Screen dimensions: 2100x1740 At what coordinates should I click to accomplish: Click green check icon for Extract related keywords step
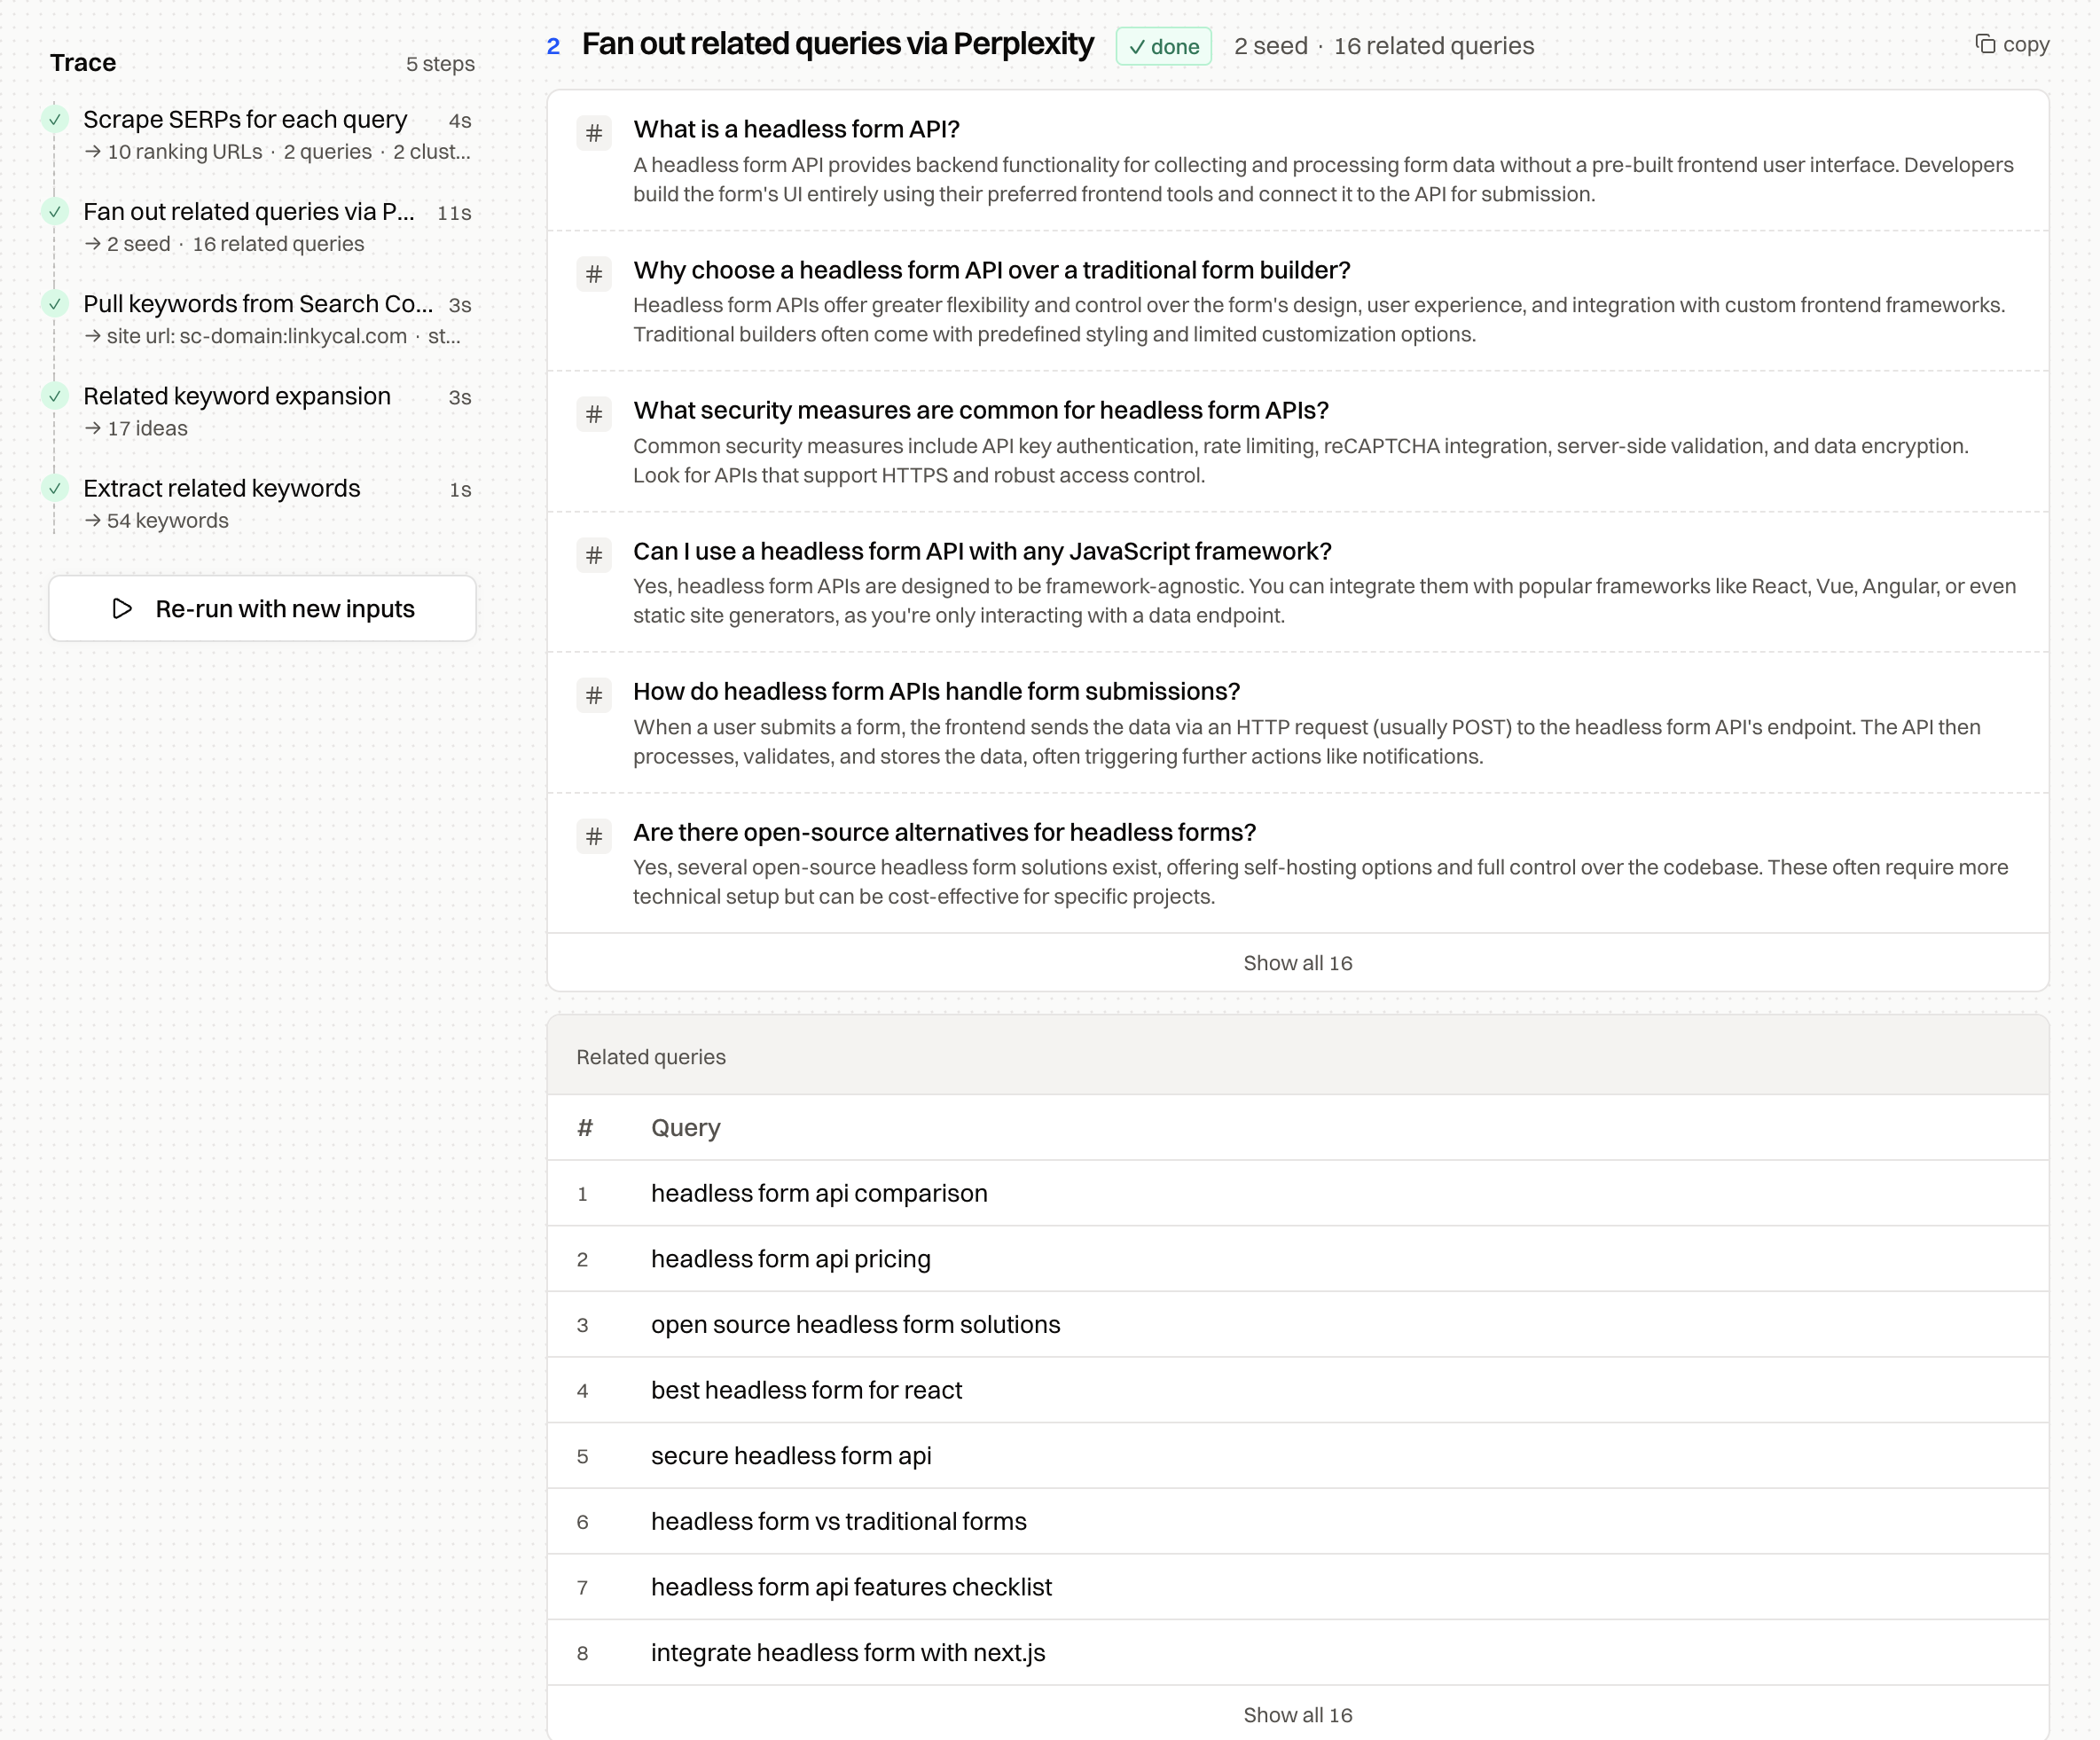coord(55,488)
